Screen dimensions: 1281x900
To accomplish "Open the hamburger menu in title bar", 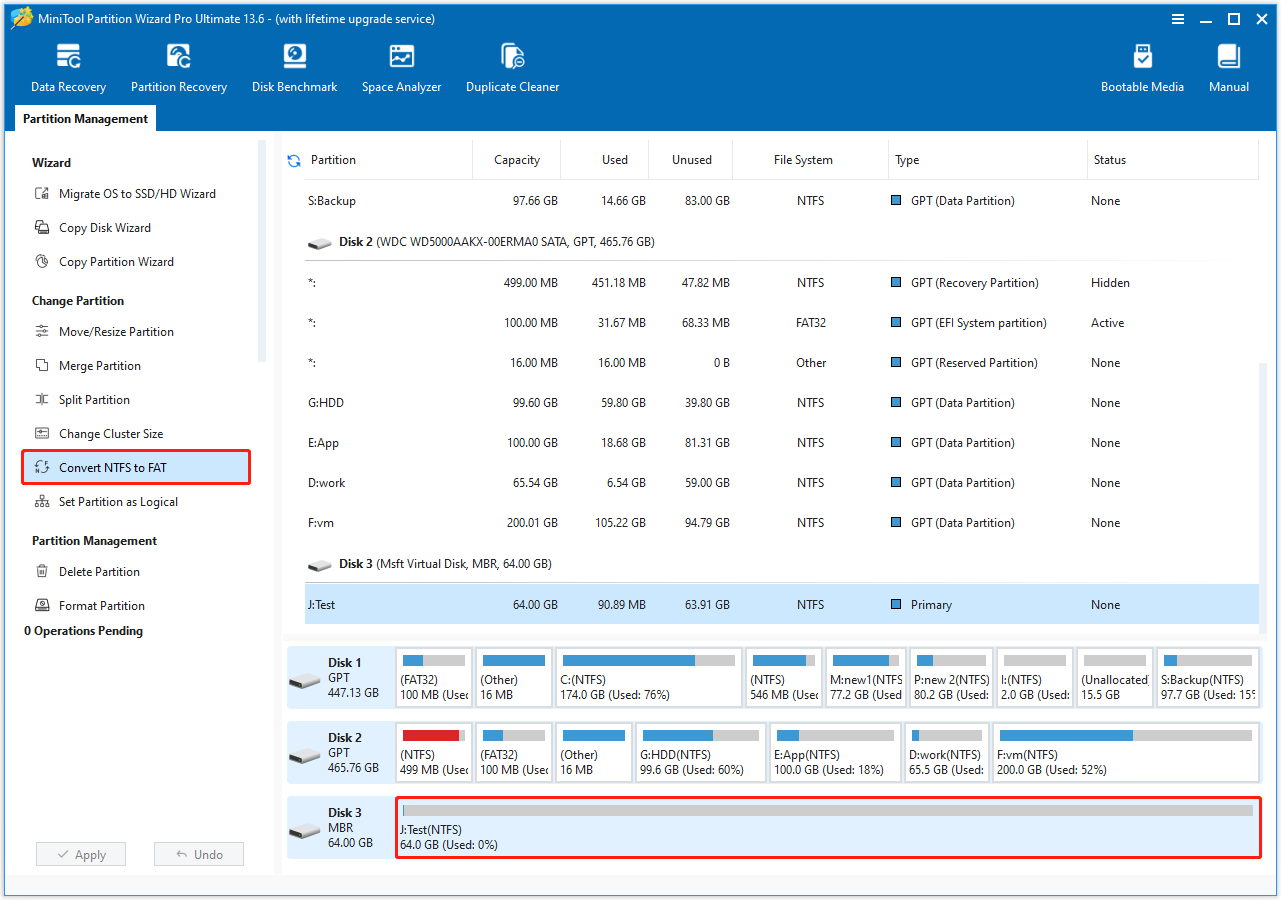I will 1178,19.
